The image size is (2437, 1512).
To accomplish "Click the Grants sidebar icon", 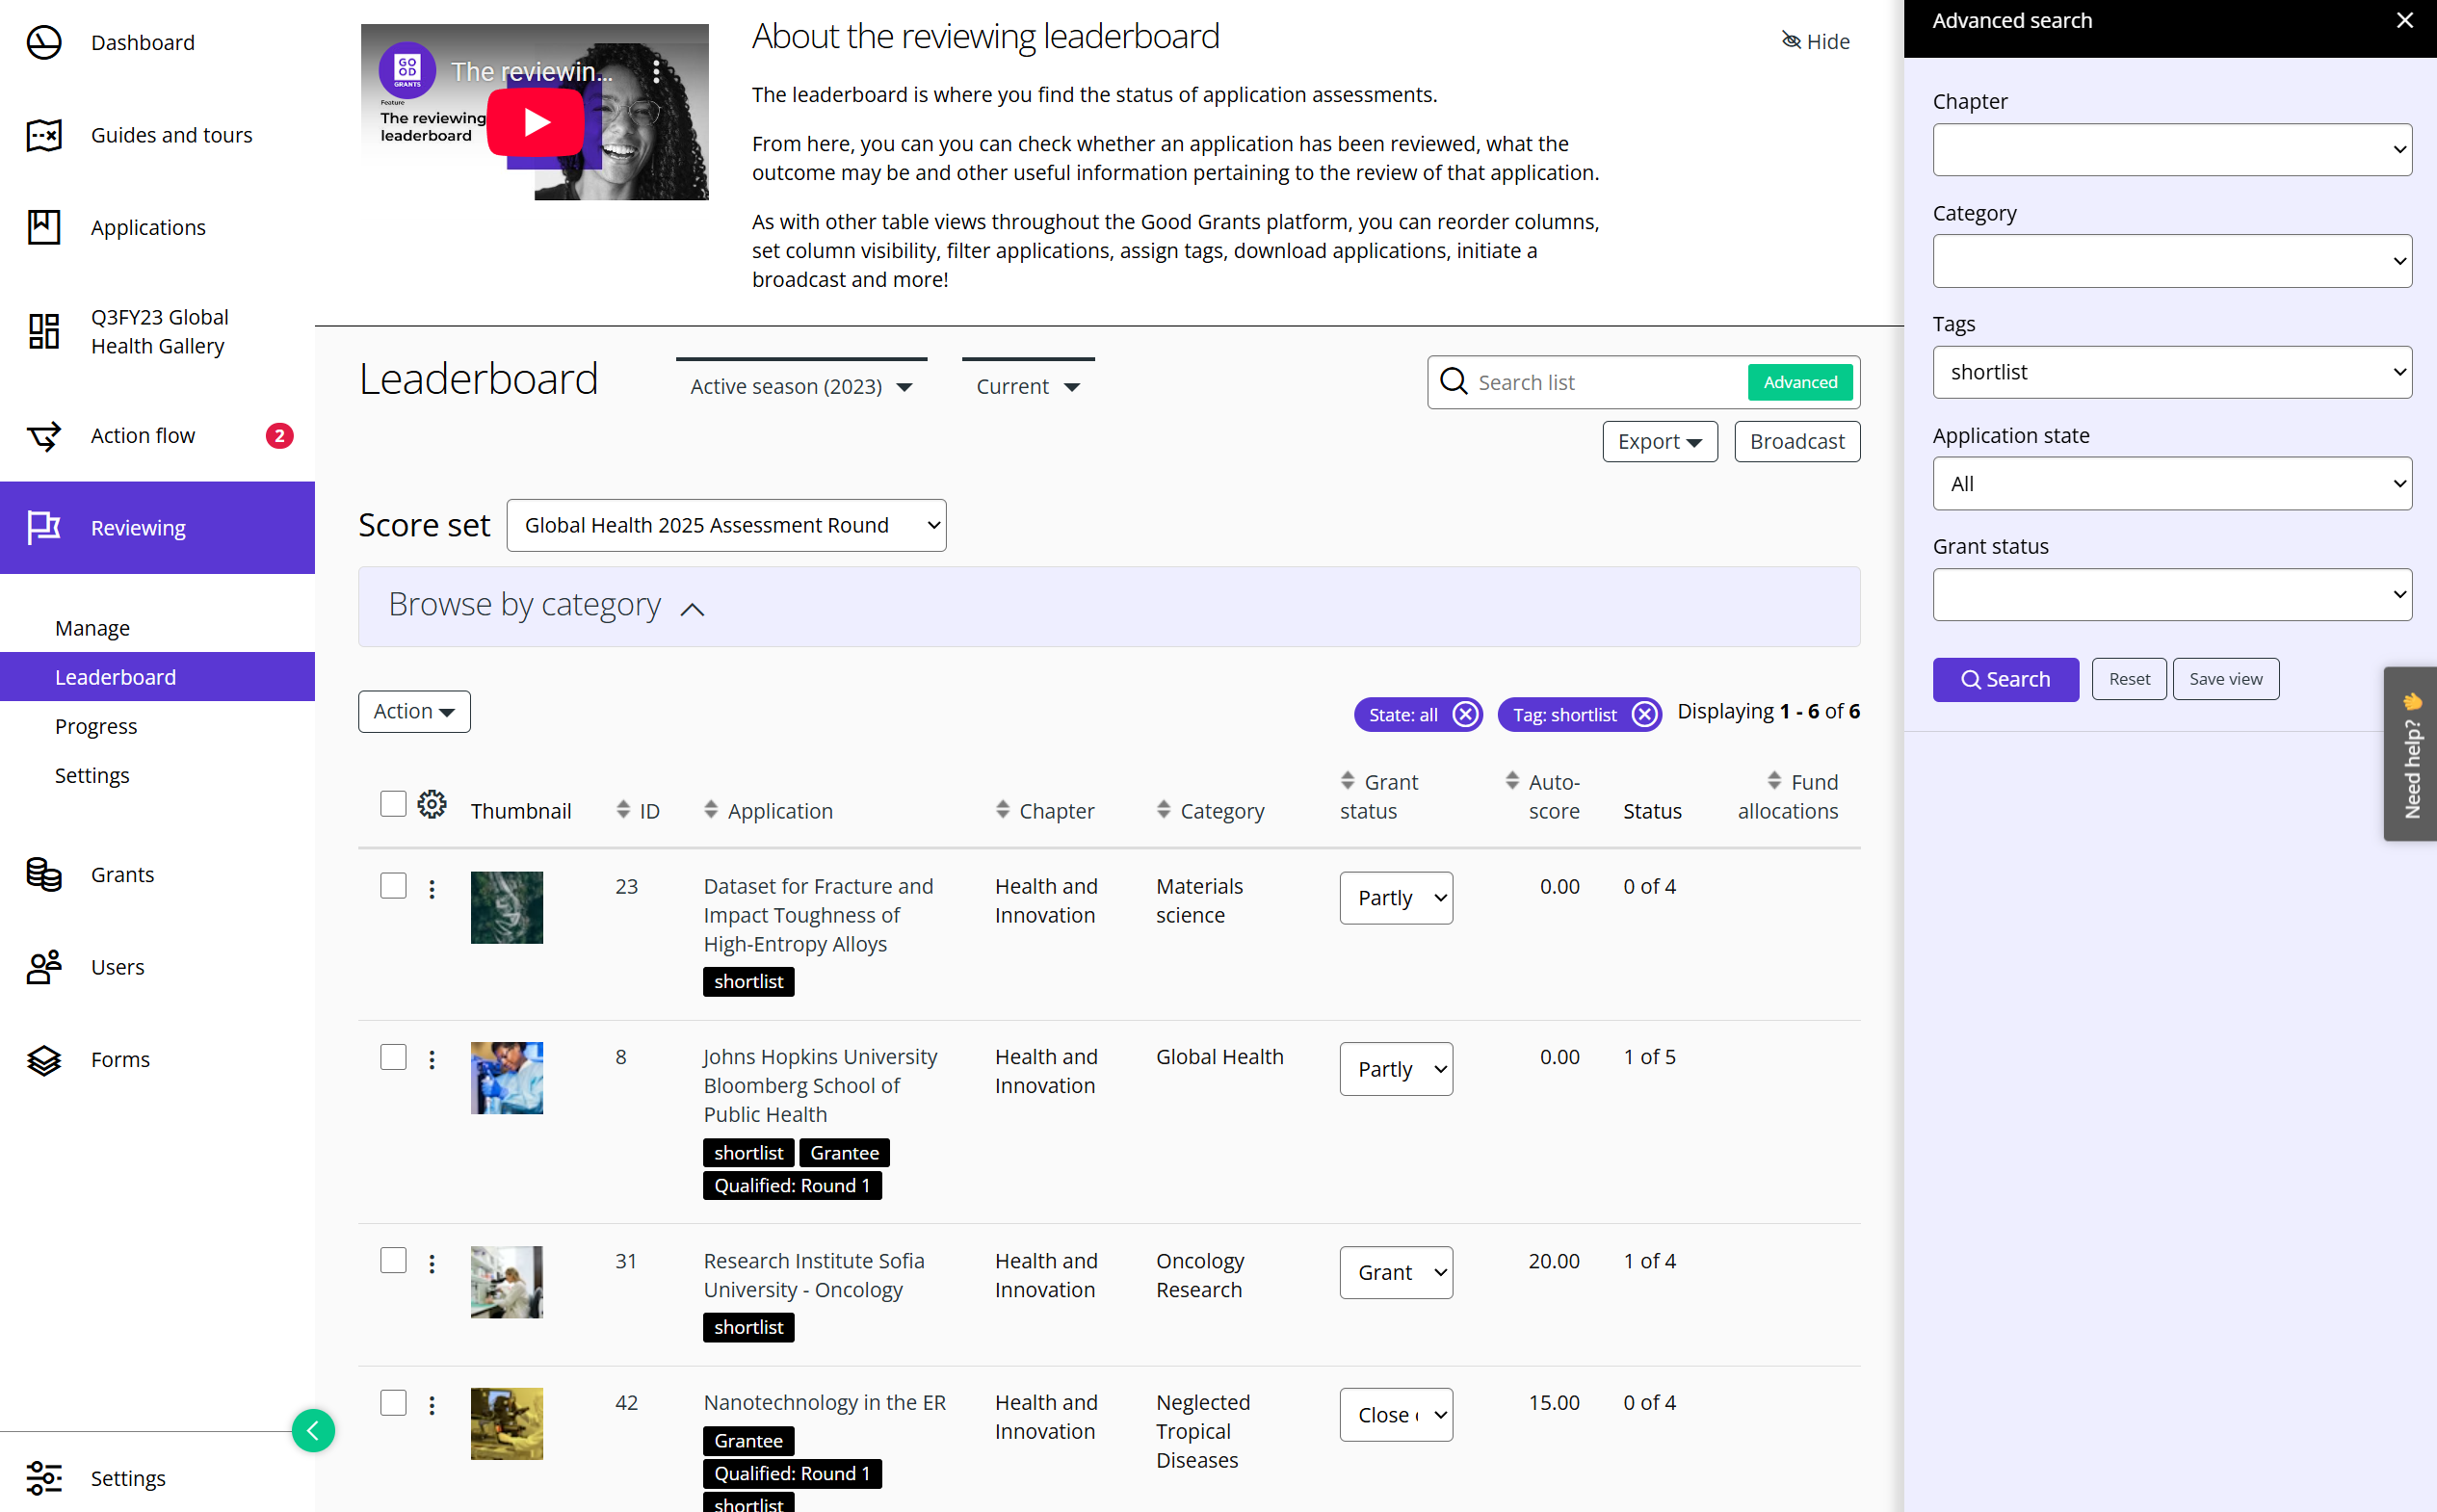I will pyautogui.click(x=44, y=874).
